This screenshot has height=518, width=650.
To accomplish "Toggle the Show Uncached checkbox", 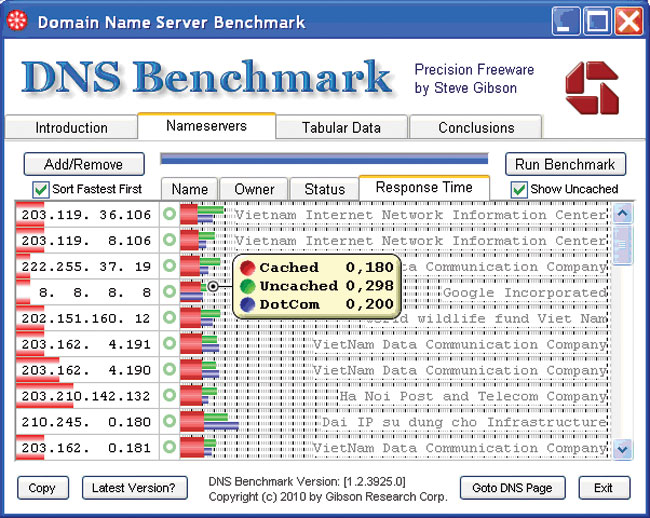I will click(519, 189).
